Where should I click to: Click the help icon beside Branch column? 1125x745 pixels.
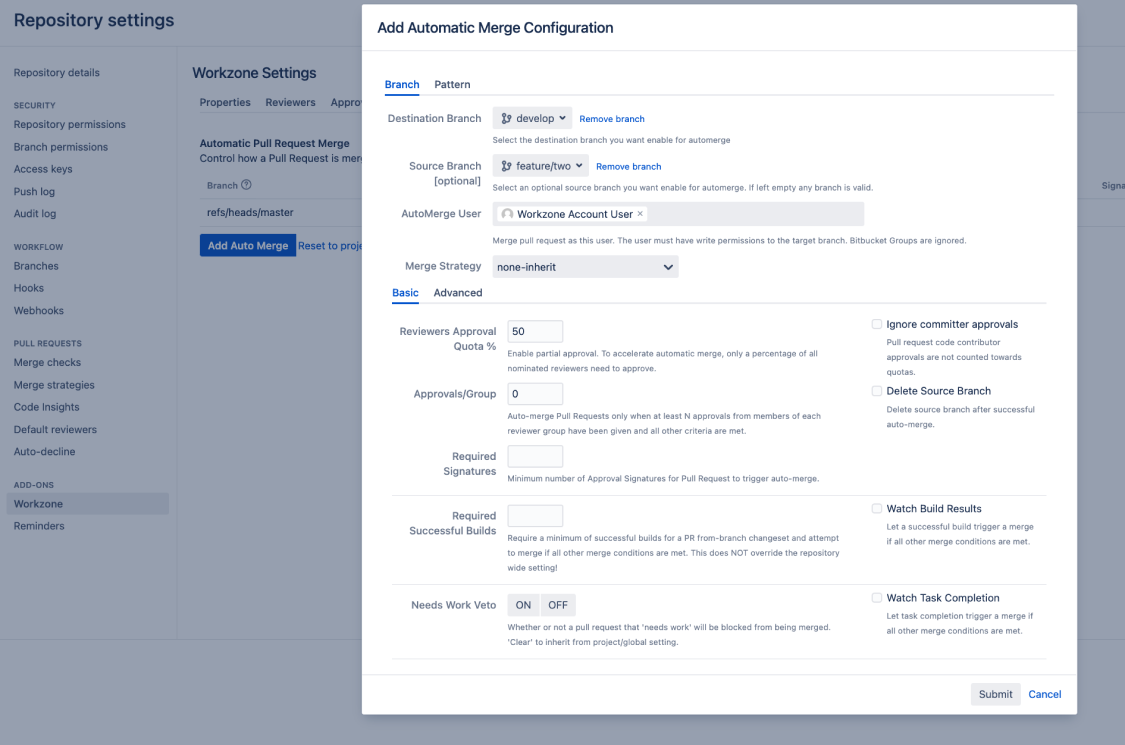[246, 185]
